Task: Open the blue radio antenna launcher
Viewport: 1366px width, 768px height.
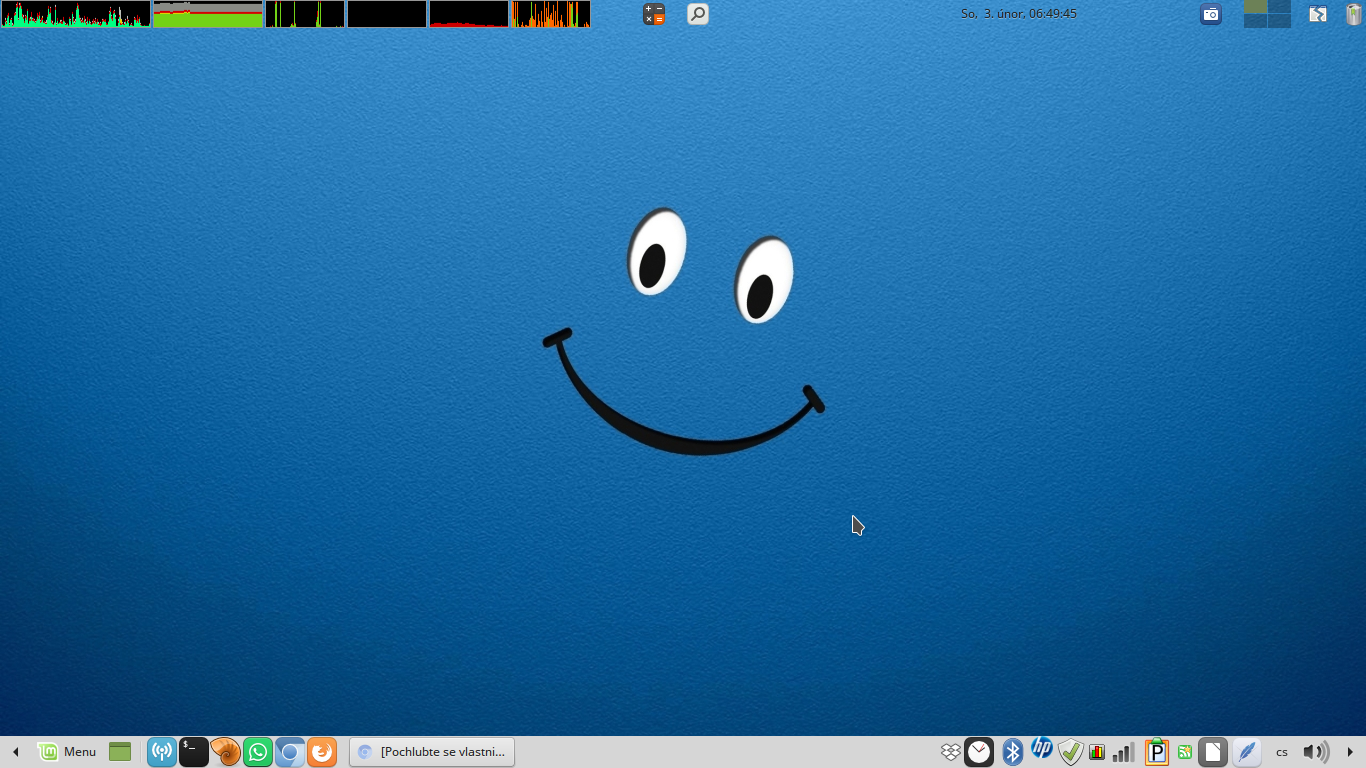Action: point(161,752)
